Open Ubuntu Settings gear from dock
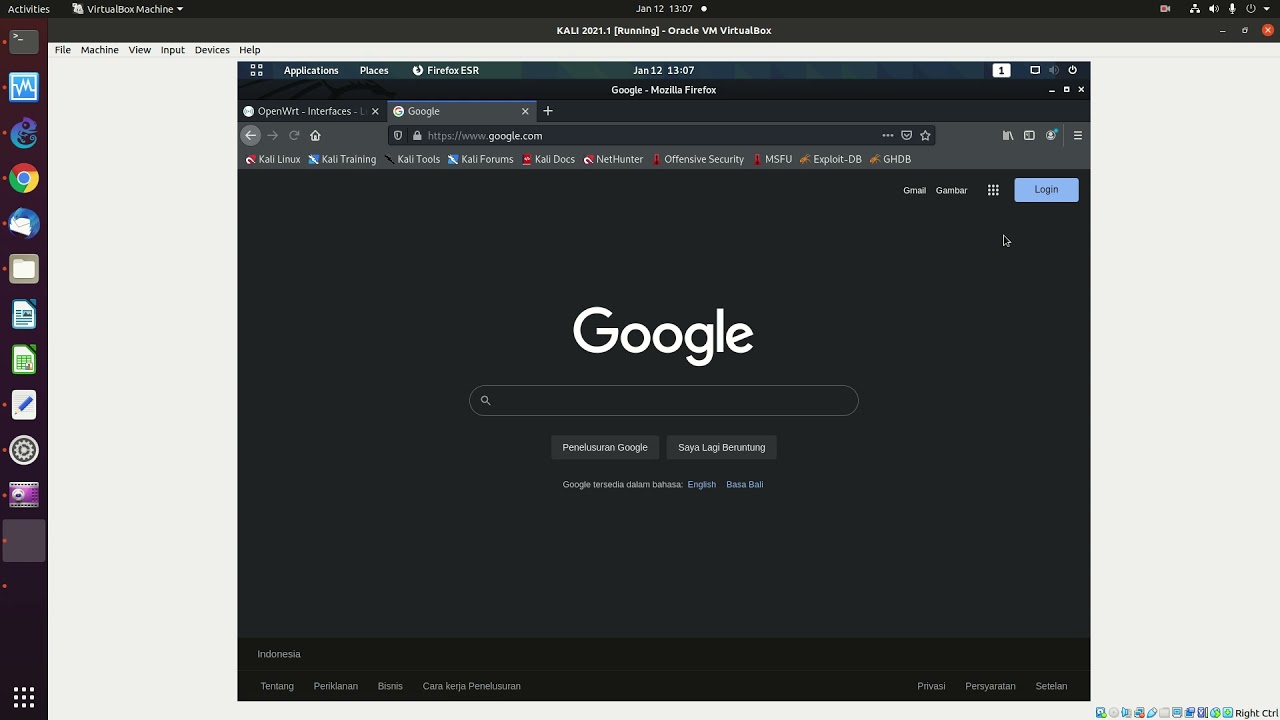 24,450
